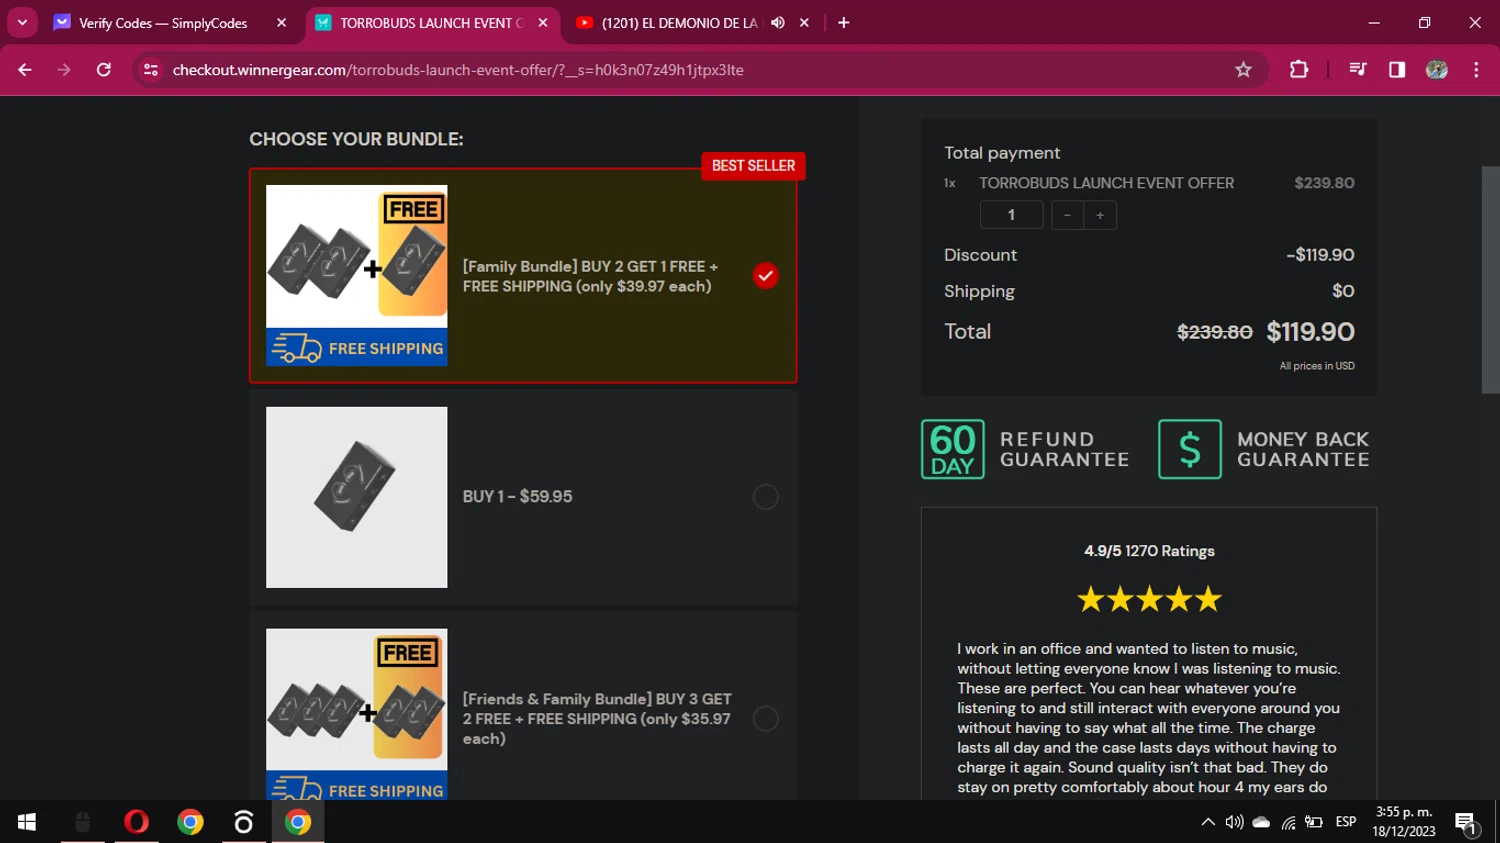
Task: Open the first Chrome icon on the taskbar
Action: (x=190, y=822)
